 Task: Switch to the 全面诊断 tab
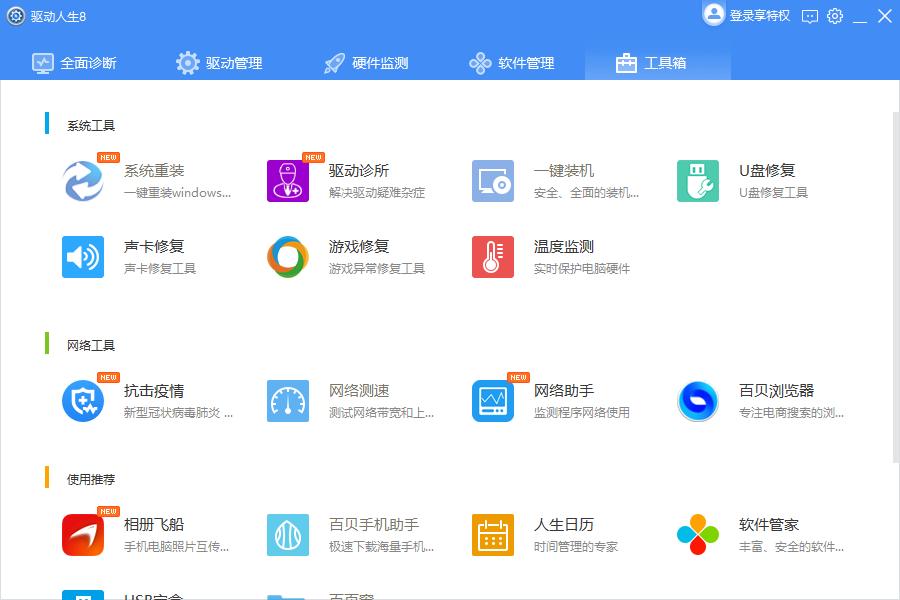75,63
